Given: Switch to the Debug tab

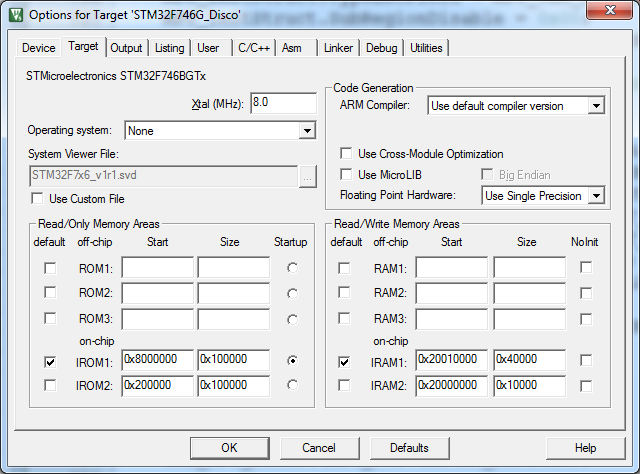Looking at the screenshot, I should pyautogui.click(x=382, y=48).
